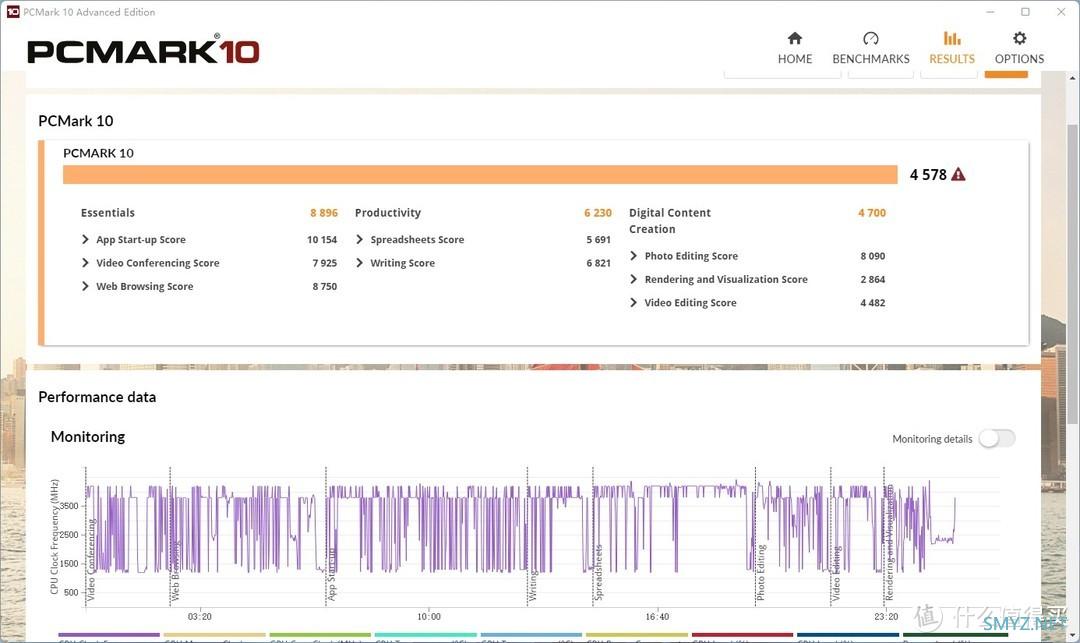Click the vertical scrollbar on the right

(1073, 275)
